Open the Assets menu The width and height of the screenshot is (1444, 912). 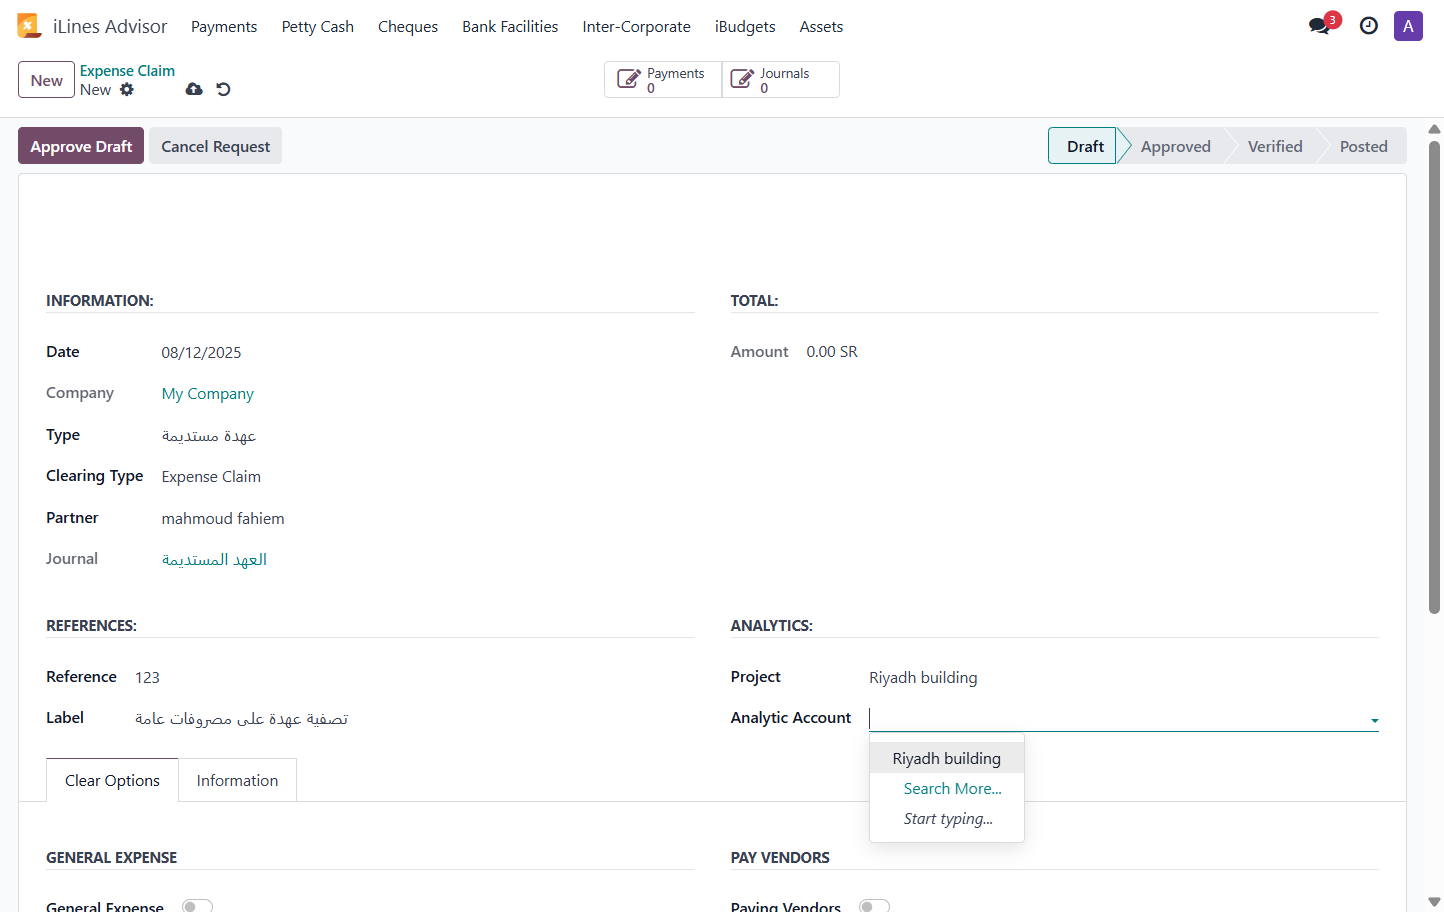coord(821,26)
